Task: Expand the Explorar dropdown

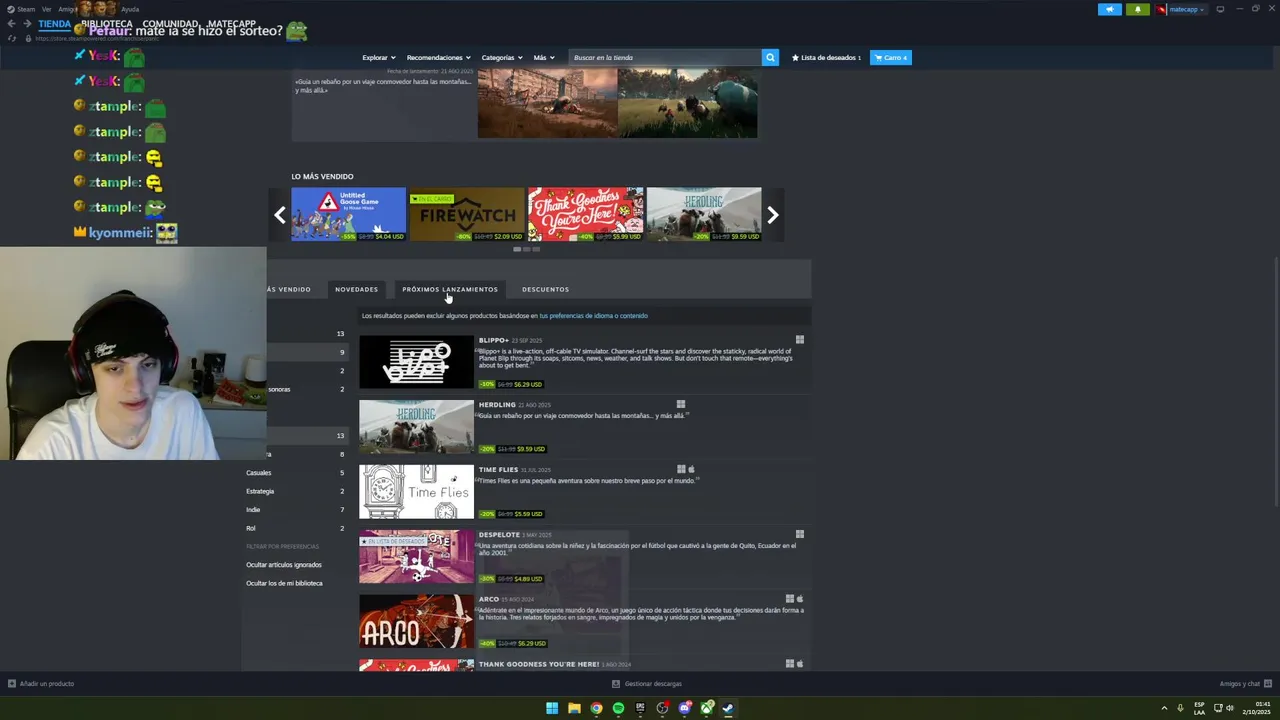Action: [379, 58]
